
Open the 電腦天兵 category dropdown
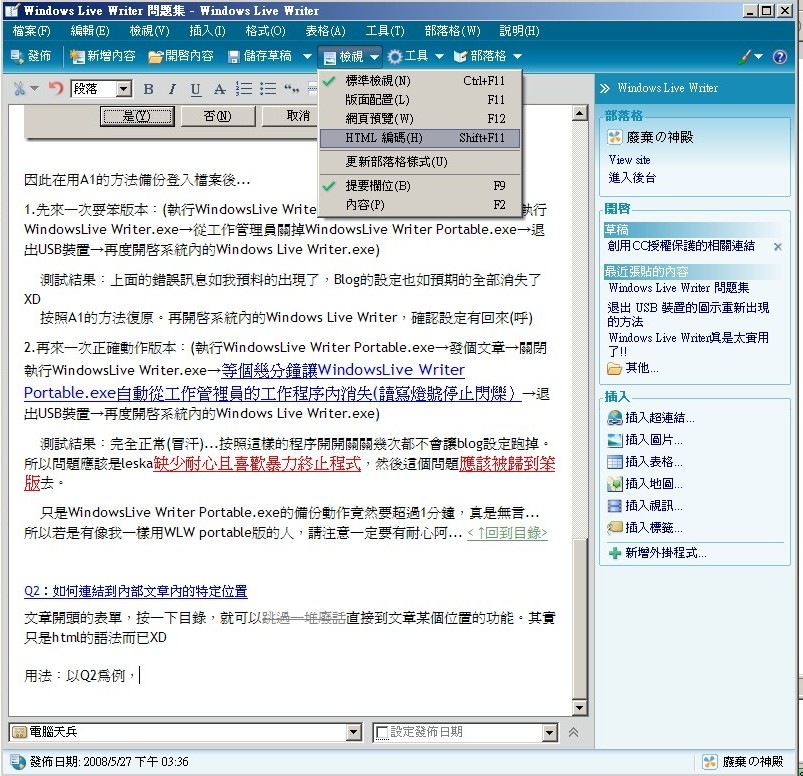[x=353, y=732]
